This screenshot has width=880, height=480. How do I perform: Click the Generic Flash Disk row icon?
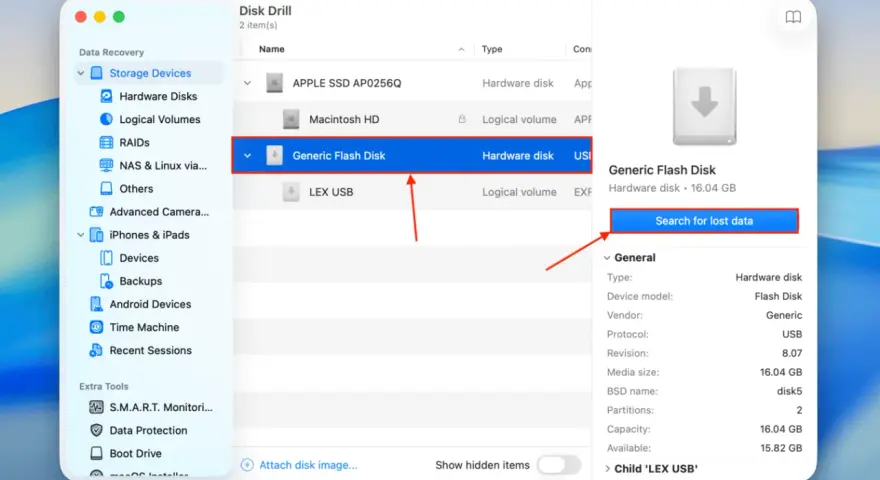(x=274, y=156)
